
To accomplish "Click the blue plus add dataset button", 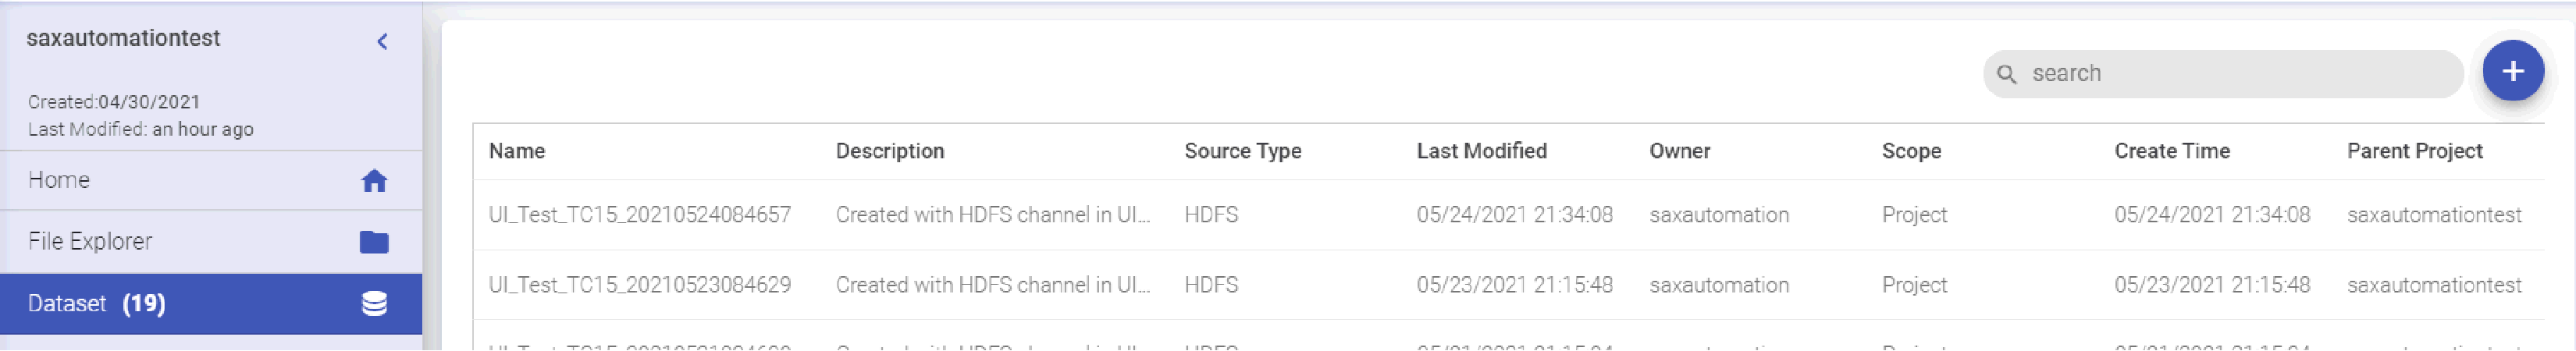I will [2512, 71].
